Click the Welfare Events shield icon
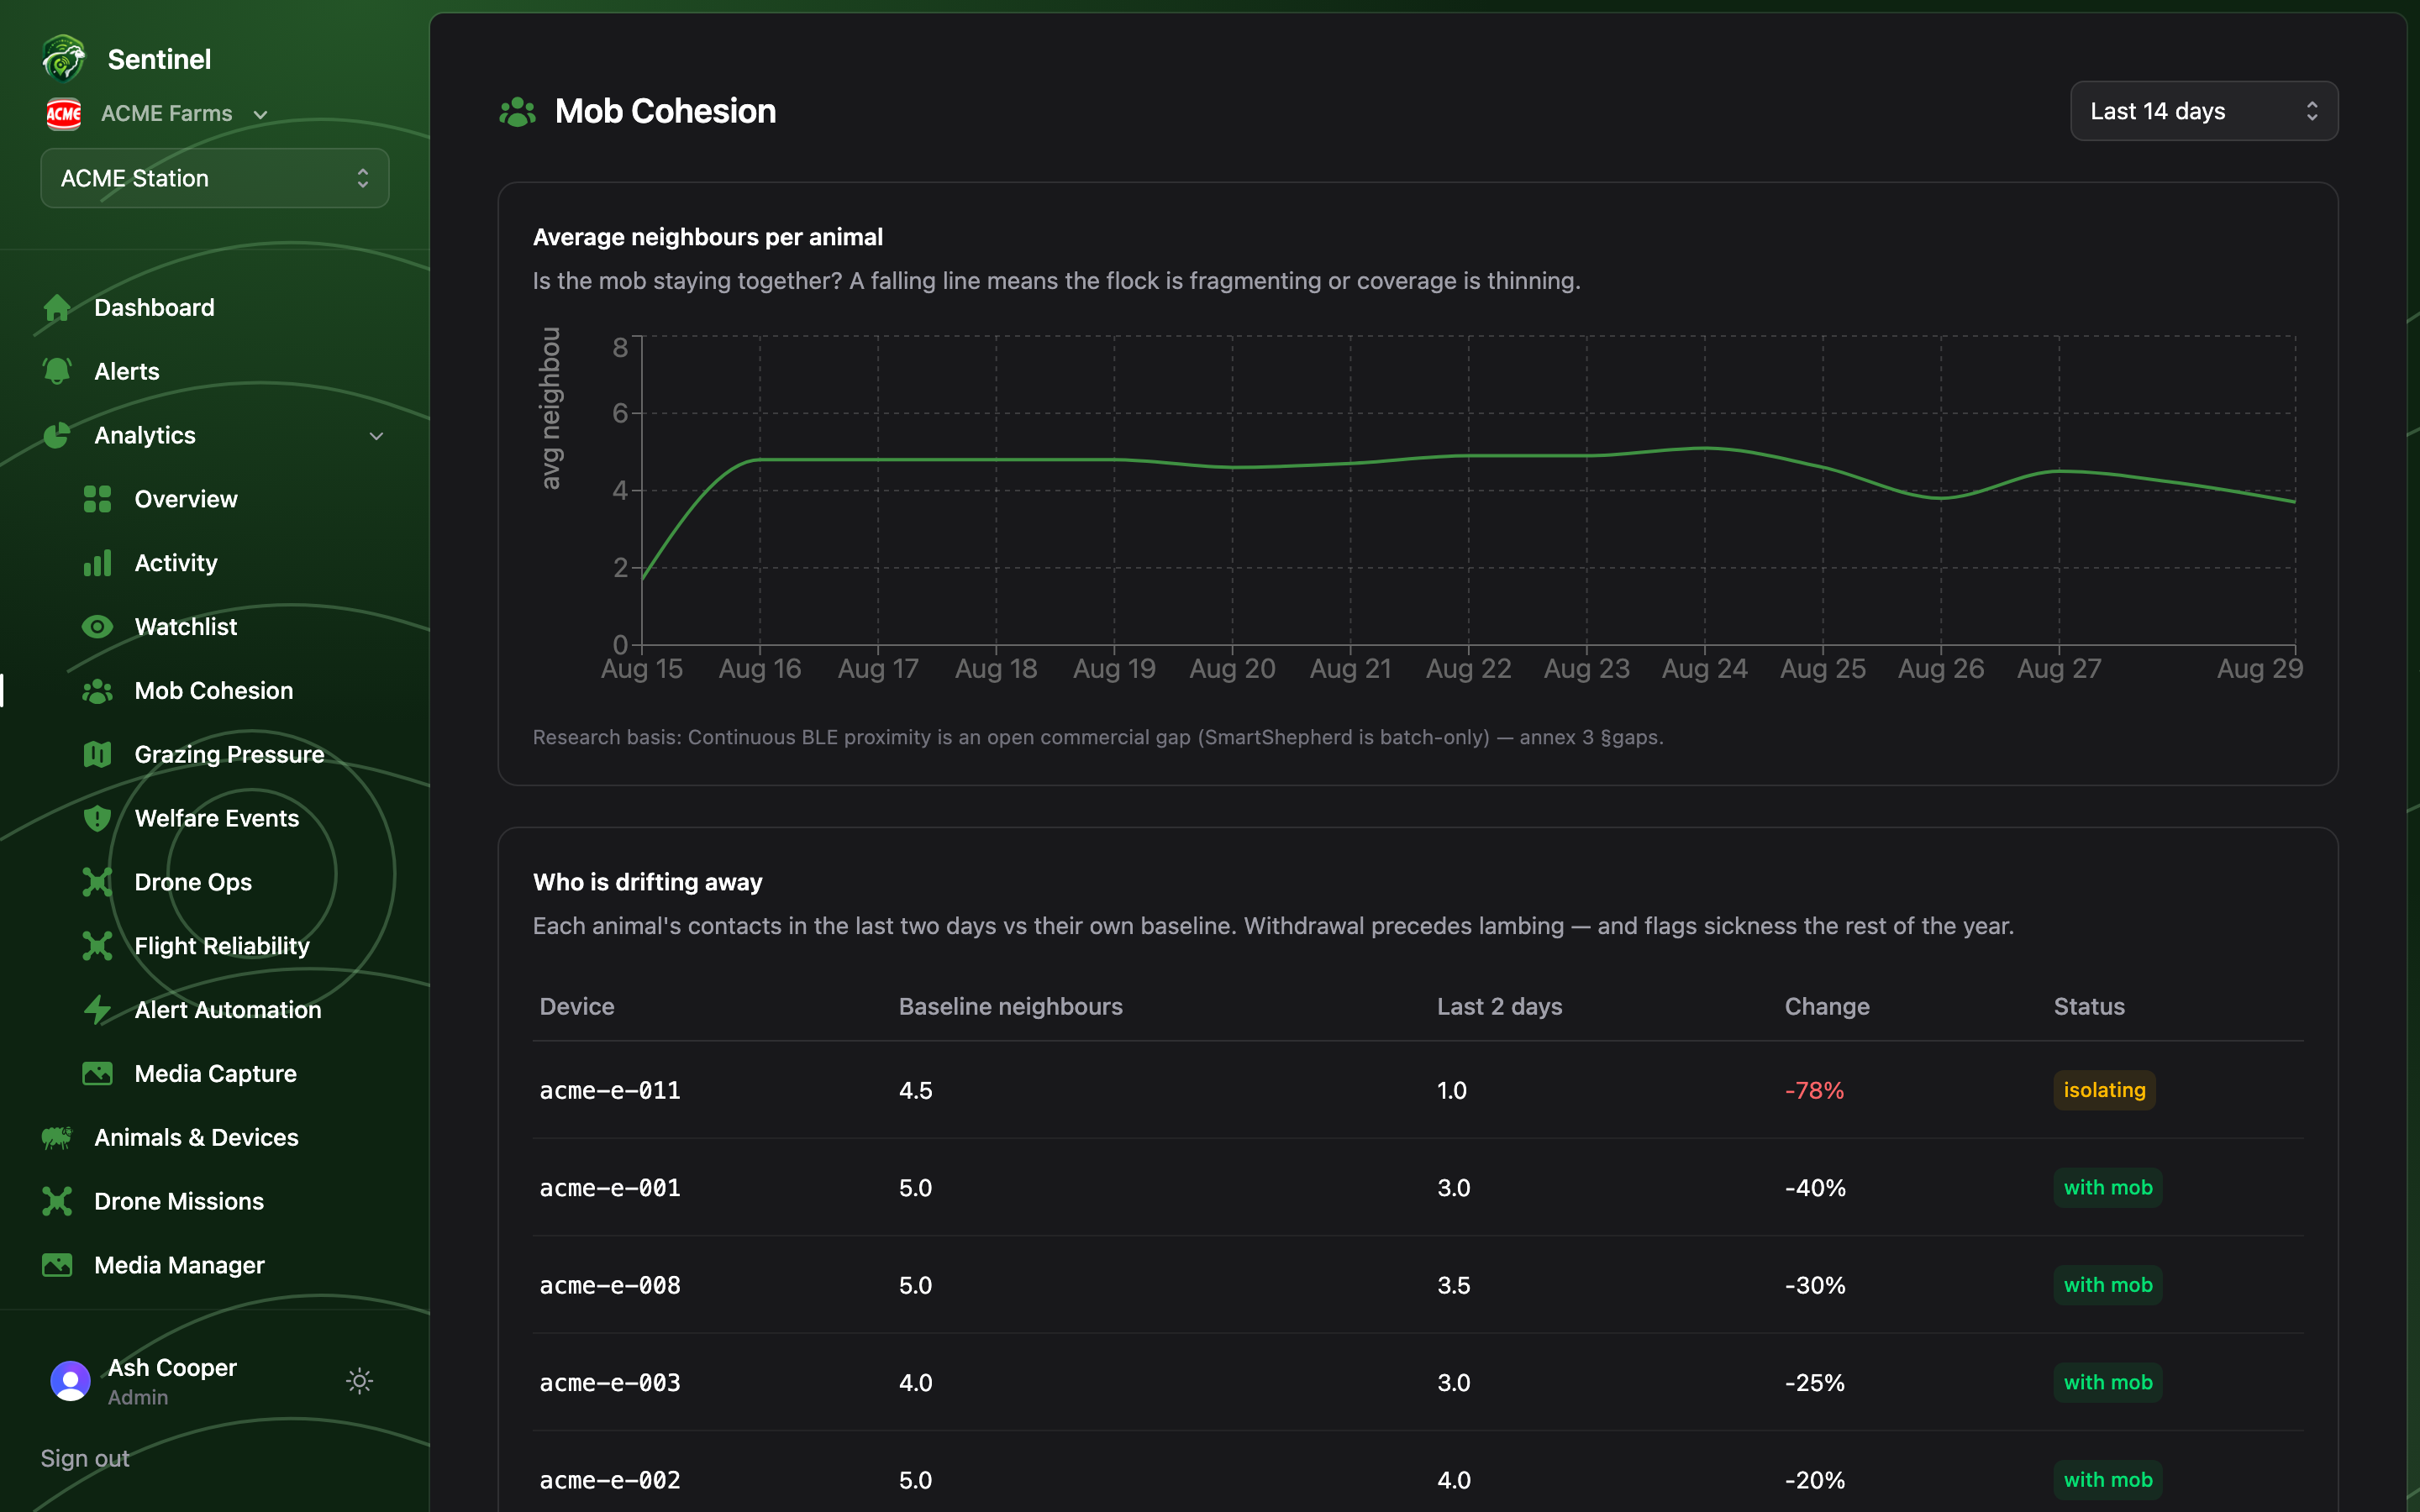2420x1512 pixels. point(97,819)
